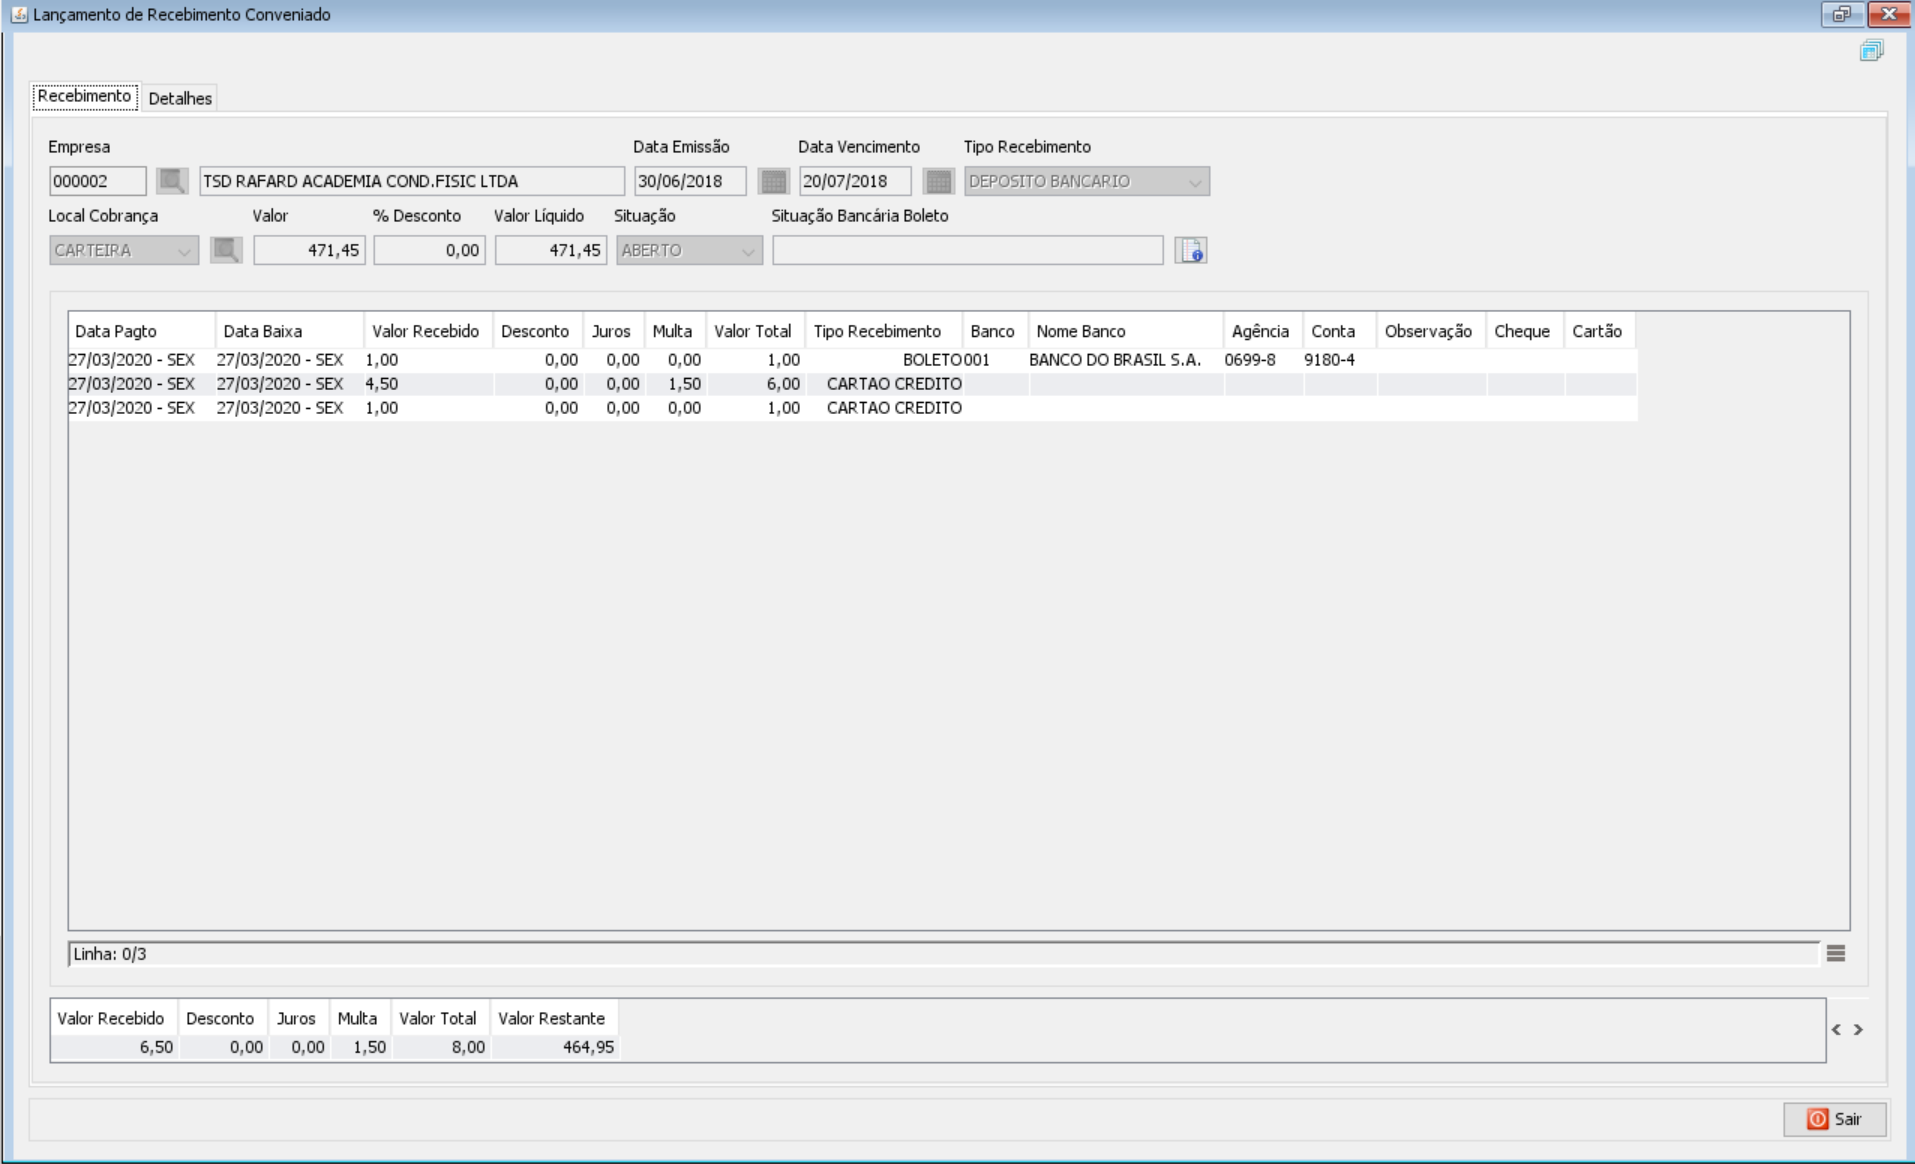Click the Valor Total cell showing 6,00
Screen dimensions: 1915x1164
click(x=756, y=384)
